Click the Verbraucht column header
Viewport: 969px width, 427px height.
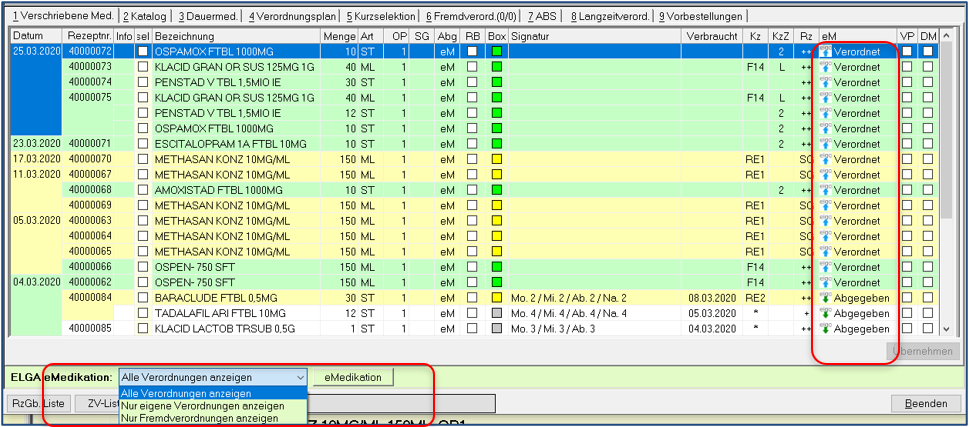point(712,36)
